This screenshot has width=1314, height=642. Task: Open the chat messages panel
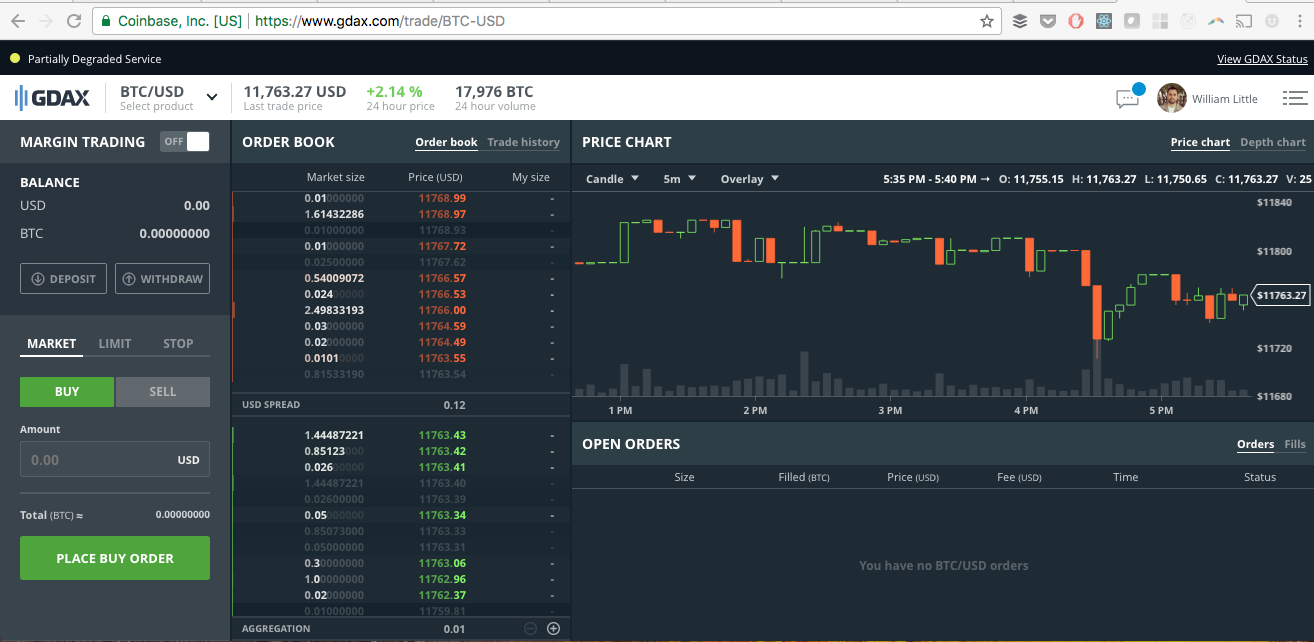point(1128,97)
